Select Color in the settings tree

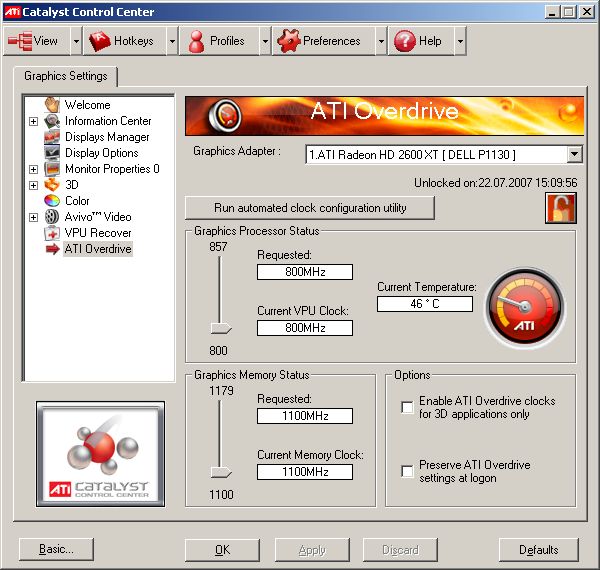77,201
